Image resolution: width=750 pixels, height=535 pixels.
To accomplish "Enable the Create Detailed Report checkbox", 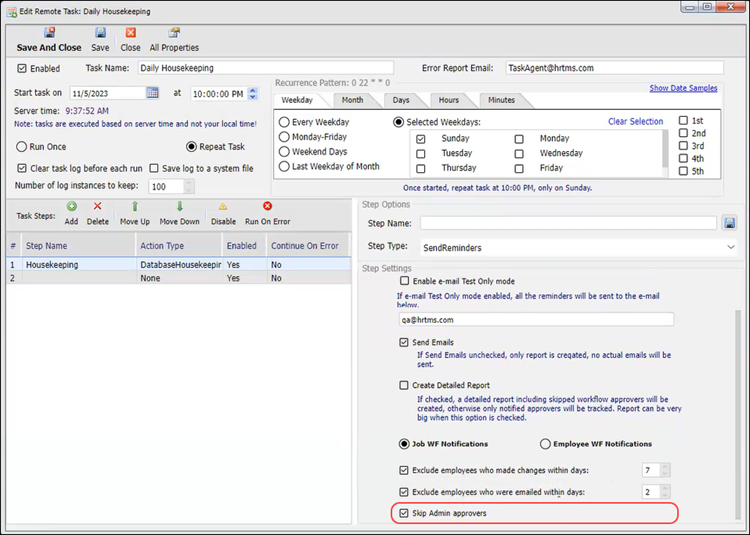I will (x=404, y=385).
